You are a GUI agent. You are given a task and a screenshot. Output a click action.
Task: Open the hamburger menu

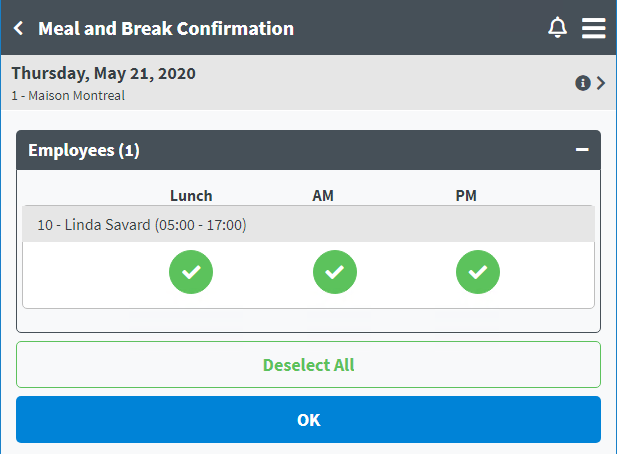(x=593, y=28)
